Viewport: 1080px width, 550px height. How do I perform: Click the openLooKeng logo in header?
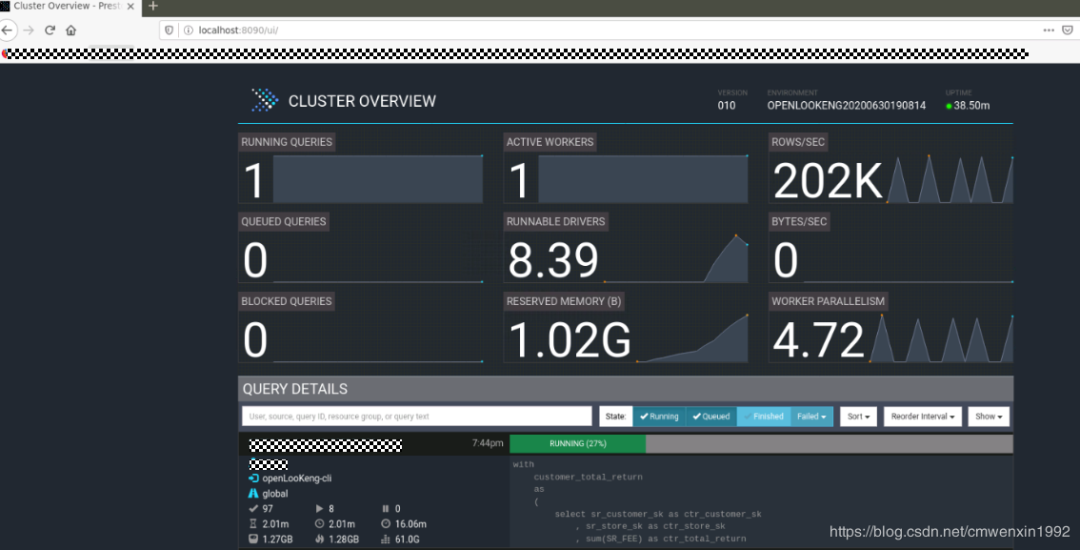click(264, 101)
